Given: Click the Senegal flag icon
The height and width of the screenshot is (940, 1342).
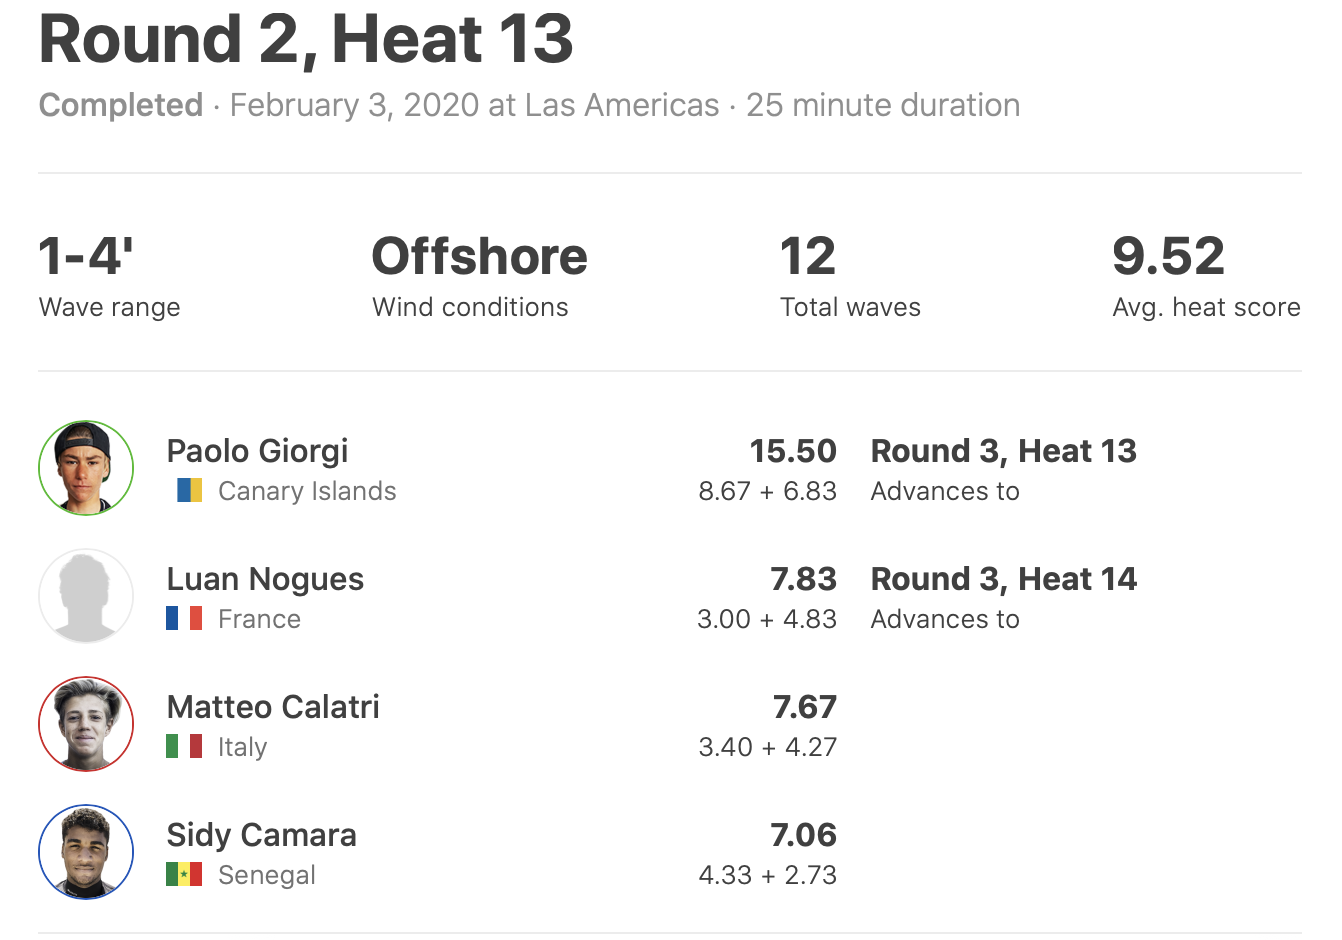Looking at the screenshot, I should click(x=184, y=875).
